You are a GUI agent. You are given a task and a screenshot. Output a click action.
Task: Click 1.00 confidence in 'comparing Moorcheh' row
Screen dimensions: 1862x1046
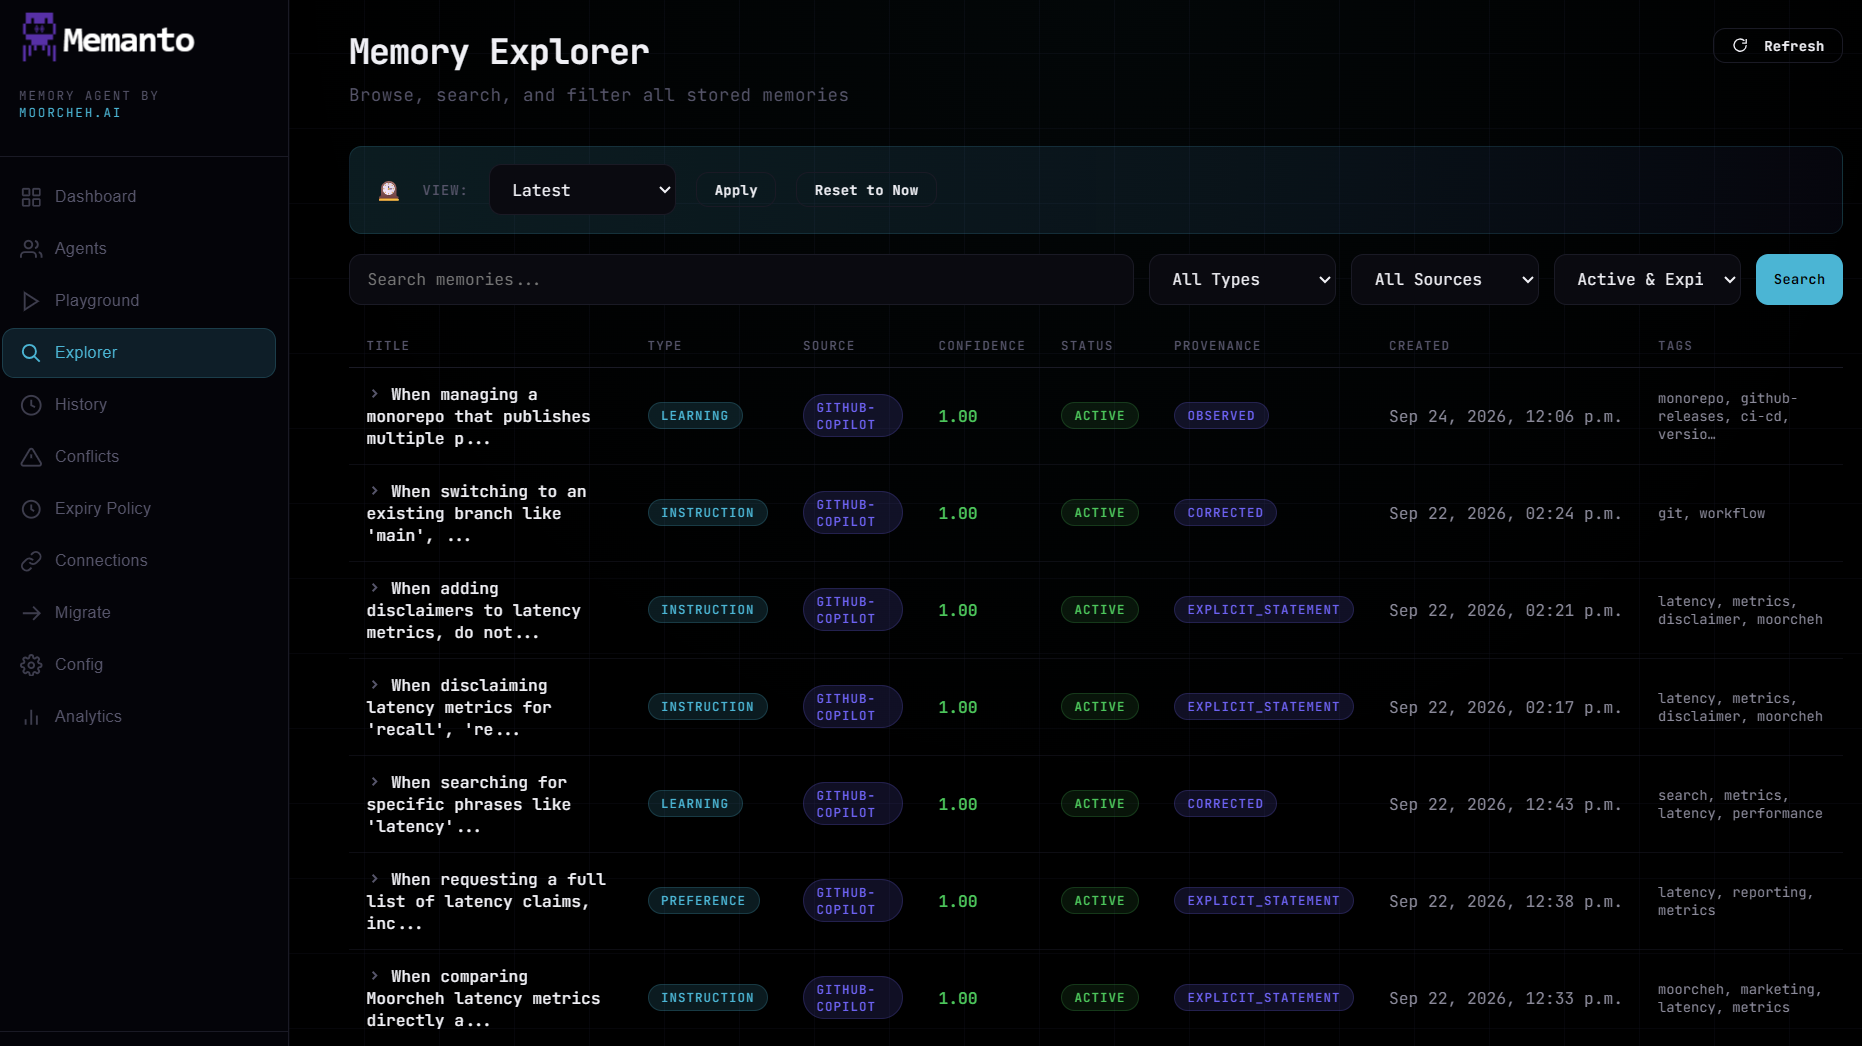tap(957, 999)
